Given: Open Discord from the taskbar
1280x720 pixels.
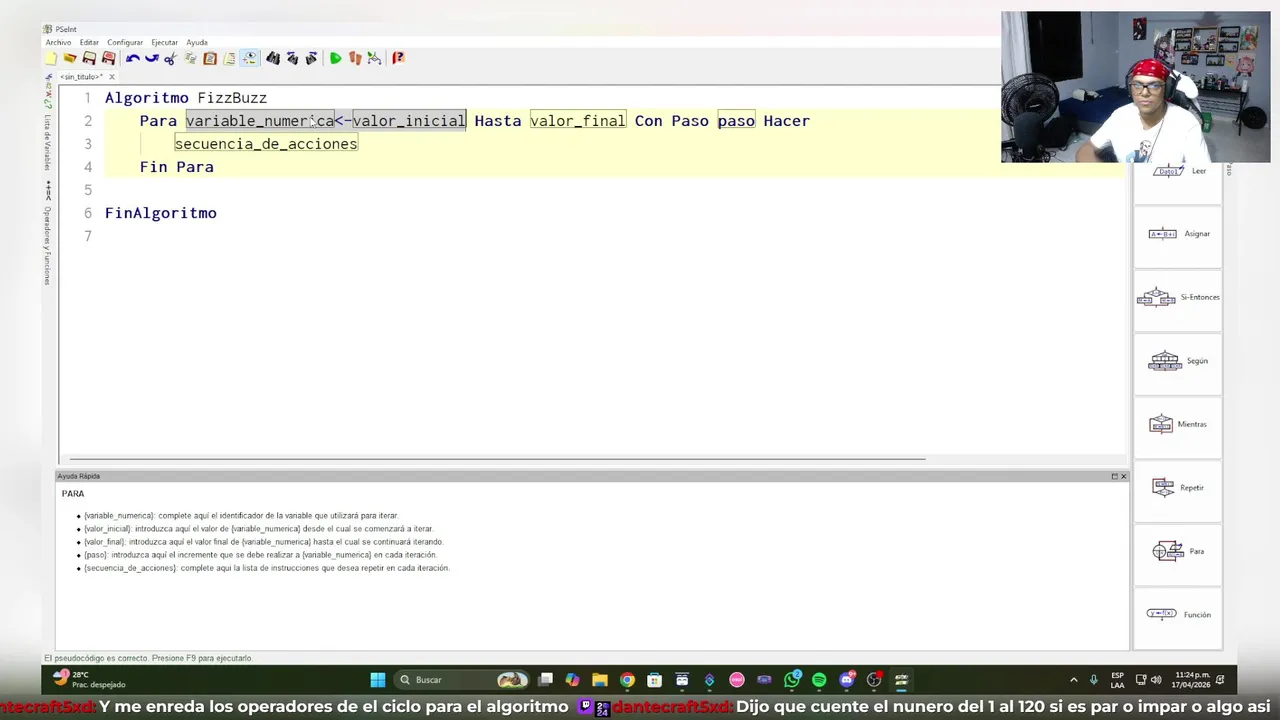Looking at the screenshot, I should click(x=847, y=680).
